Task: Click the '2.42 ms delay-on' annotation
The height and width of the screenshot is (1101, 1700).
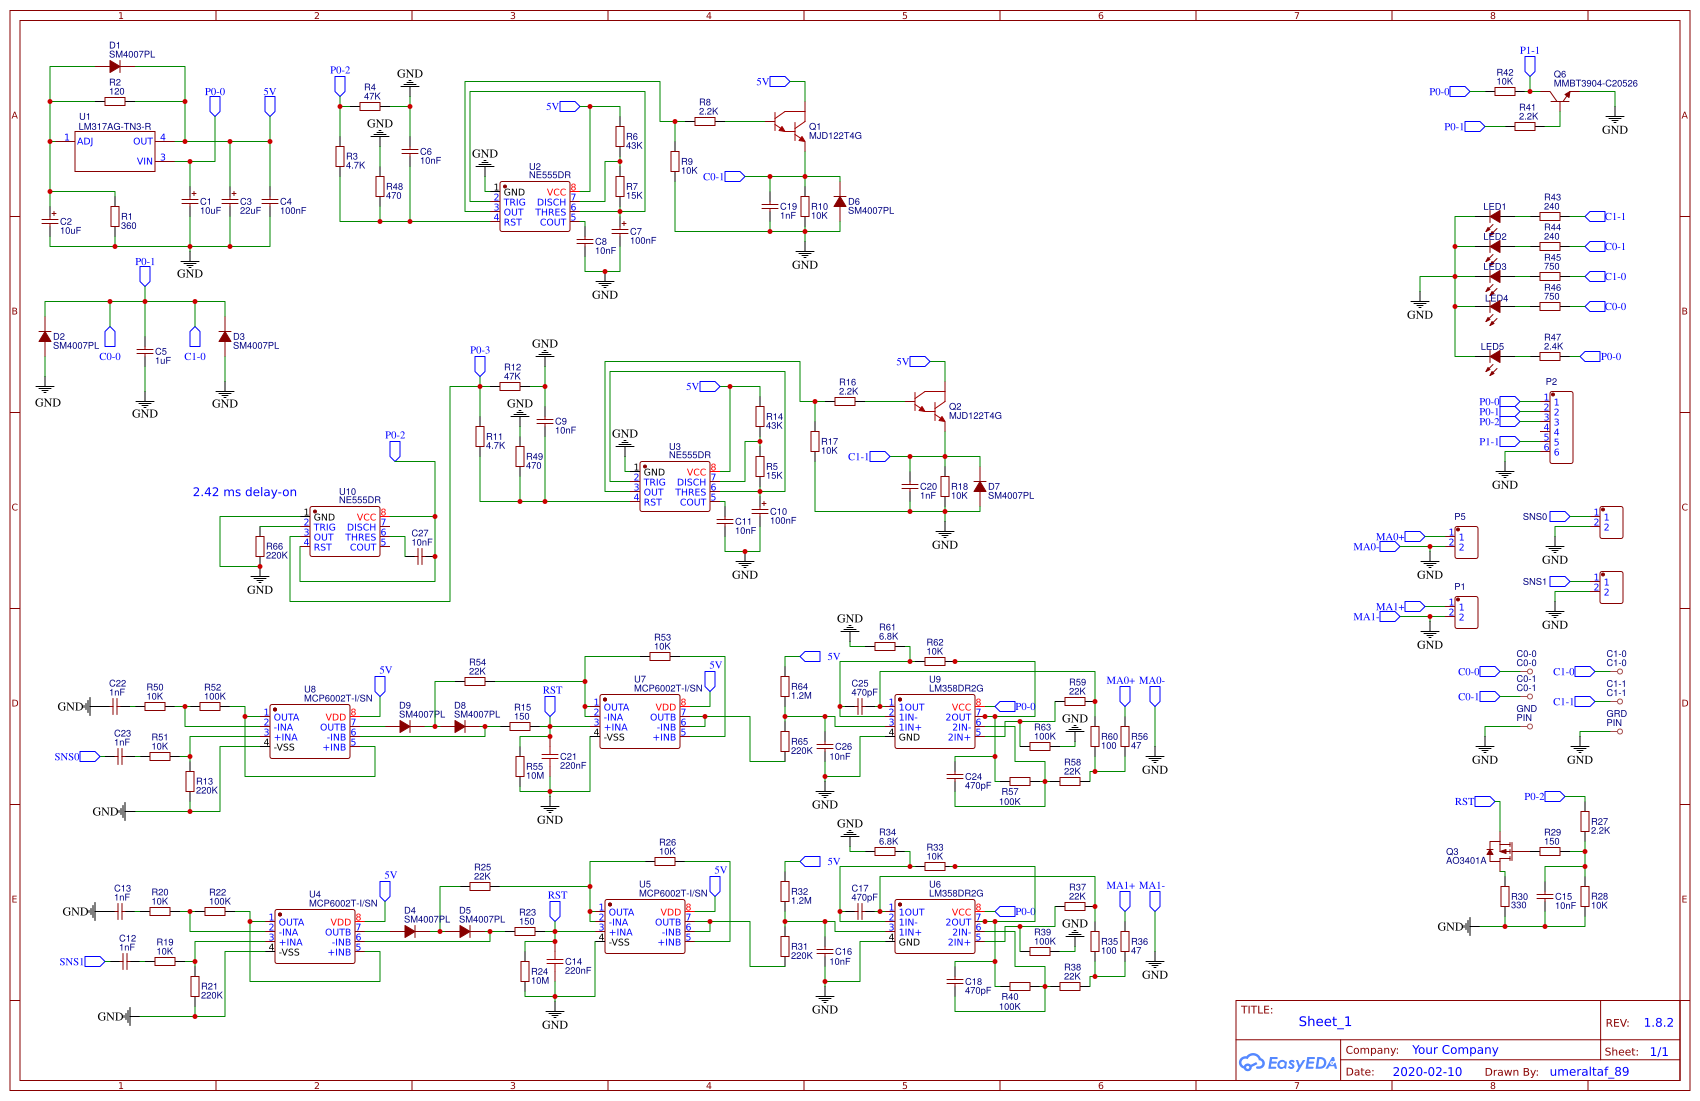Action: [245, 492]
